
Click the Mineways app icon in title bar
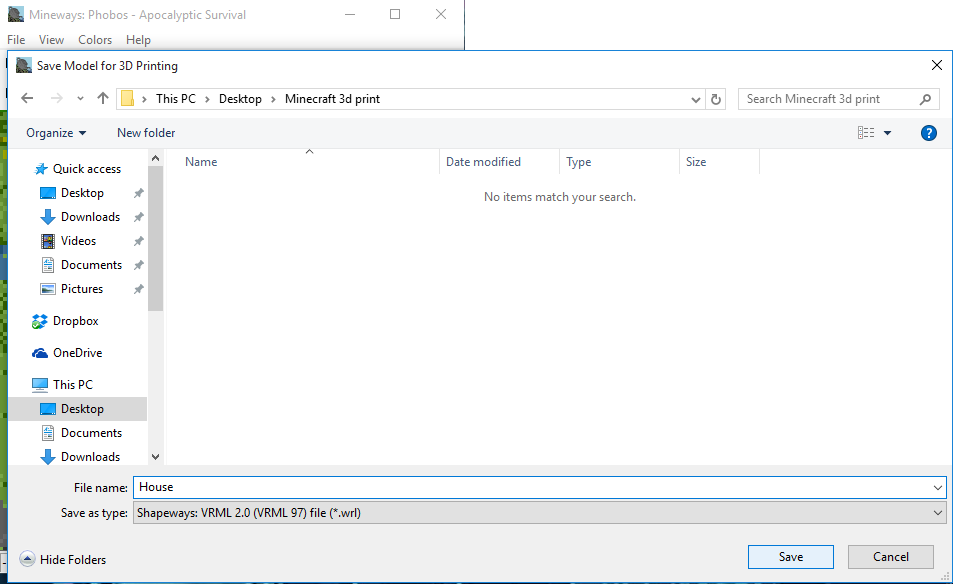click(16, 14)
